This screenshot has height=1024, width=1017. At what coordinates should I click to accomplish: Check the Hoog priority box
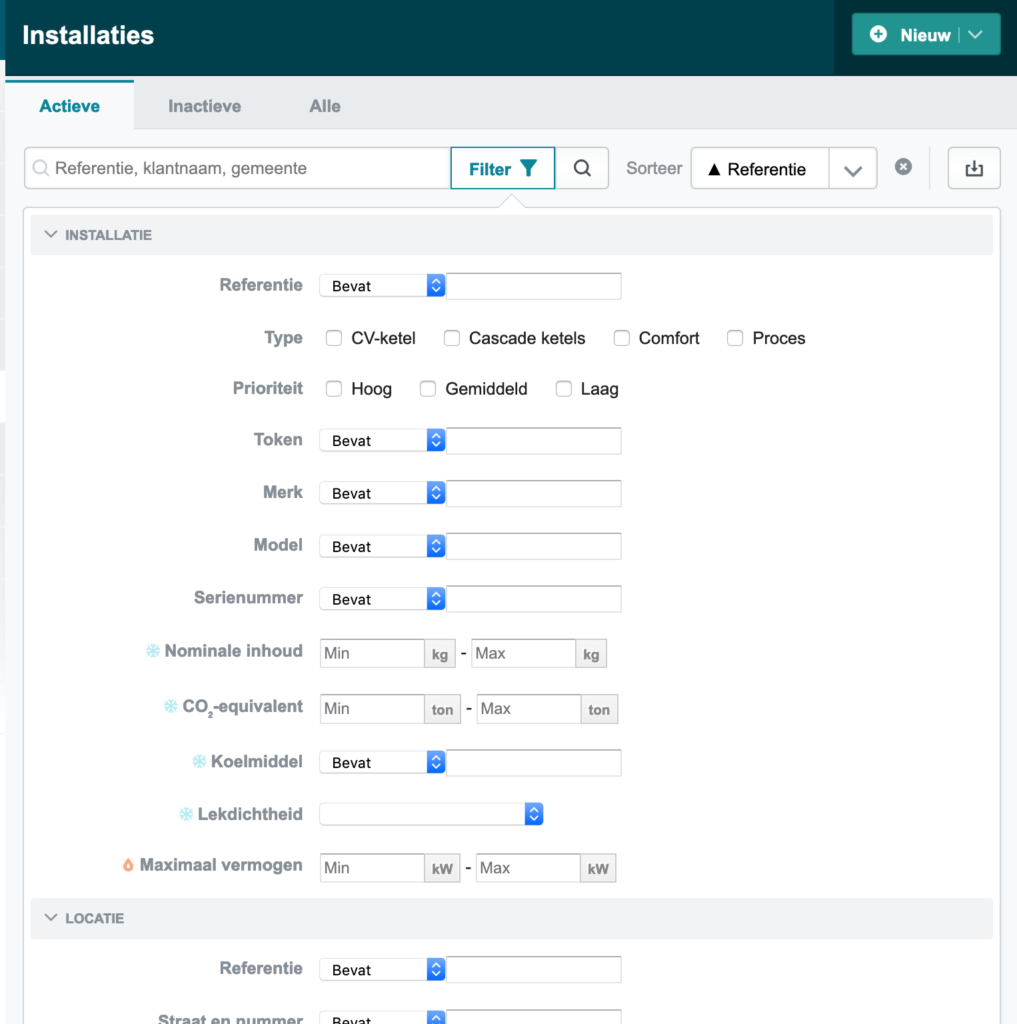(334, 389)
